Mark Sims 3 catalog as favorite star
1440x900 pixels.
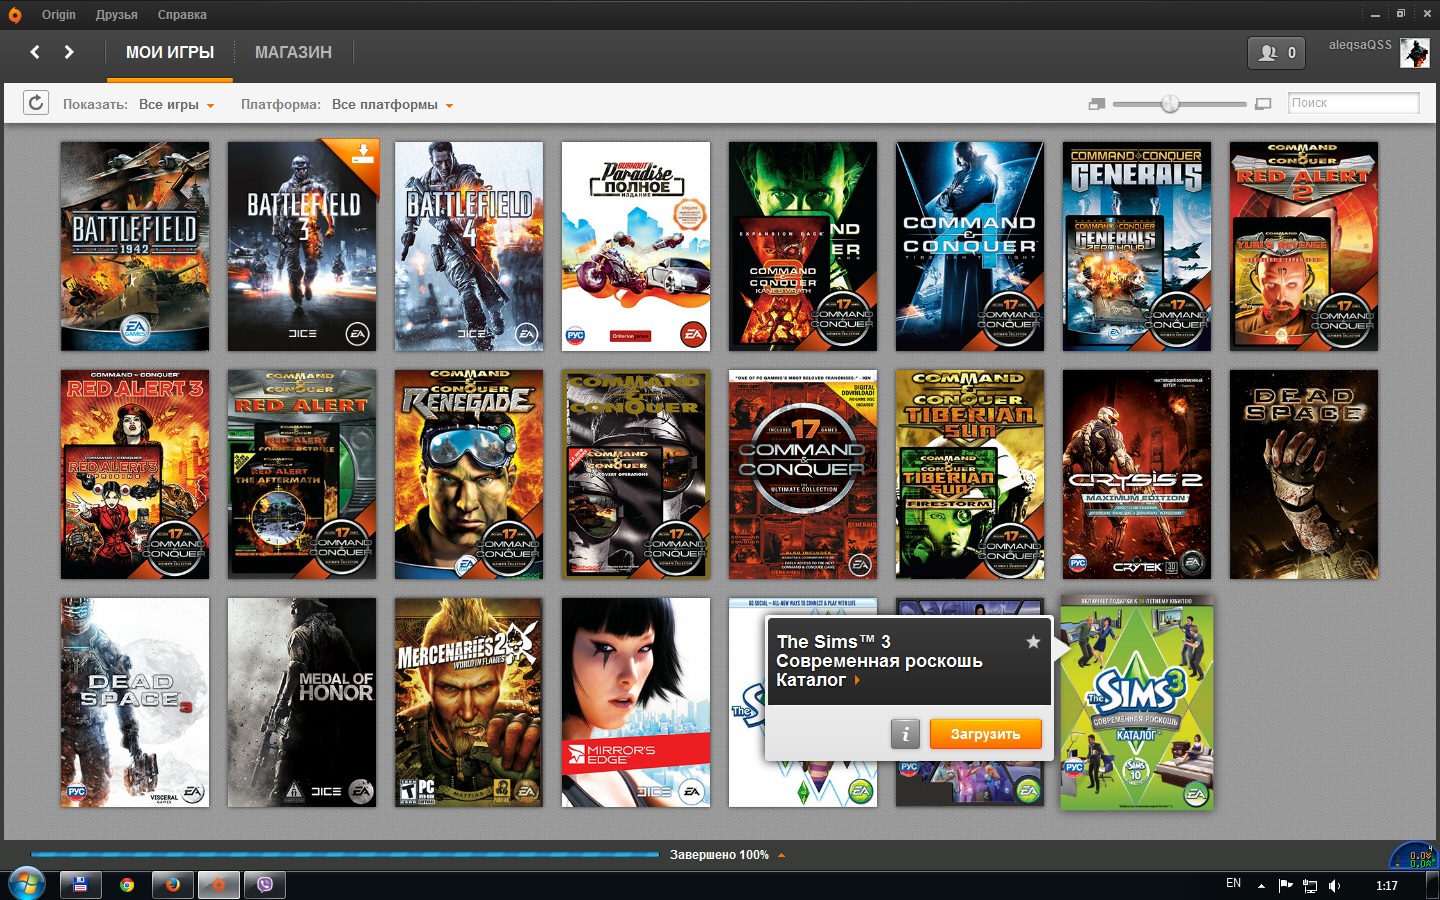click(1033, 642)
